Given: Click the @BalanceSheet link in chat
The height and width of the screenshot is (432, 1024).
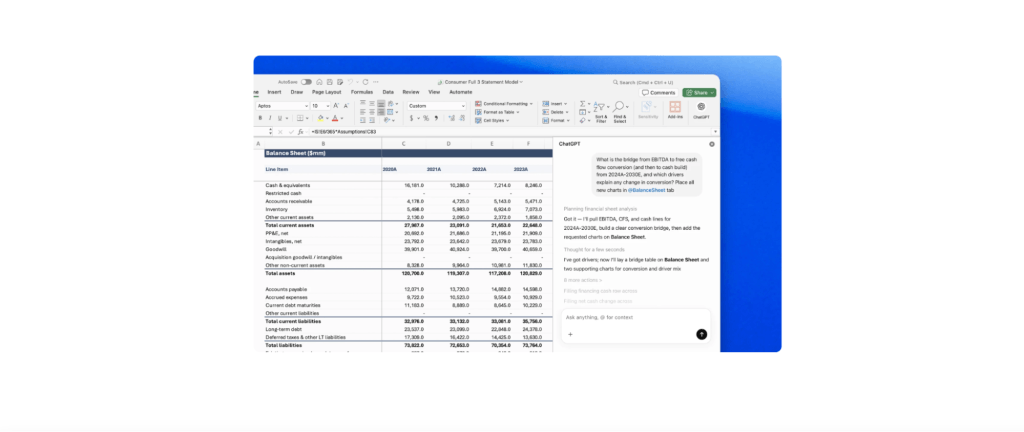Looking at the screenshot, I should (647, 190).
